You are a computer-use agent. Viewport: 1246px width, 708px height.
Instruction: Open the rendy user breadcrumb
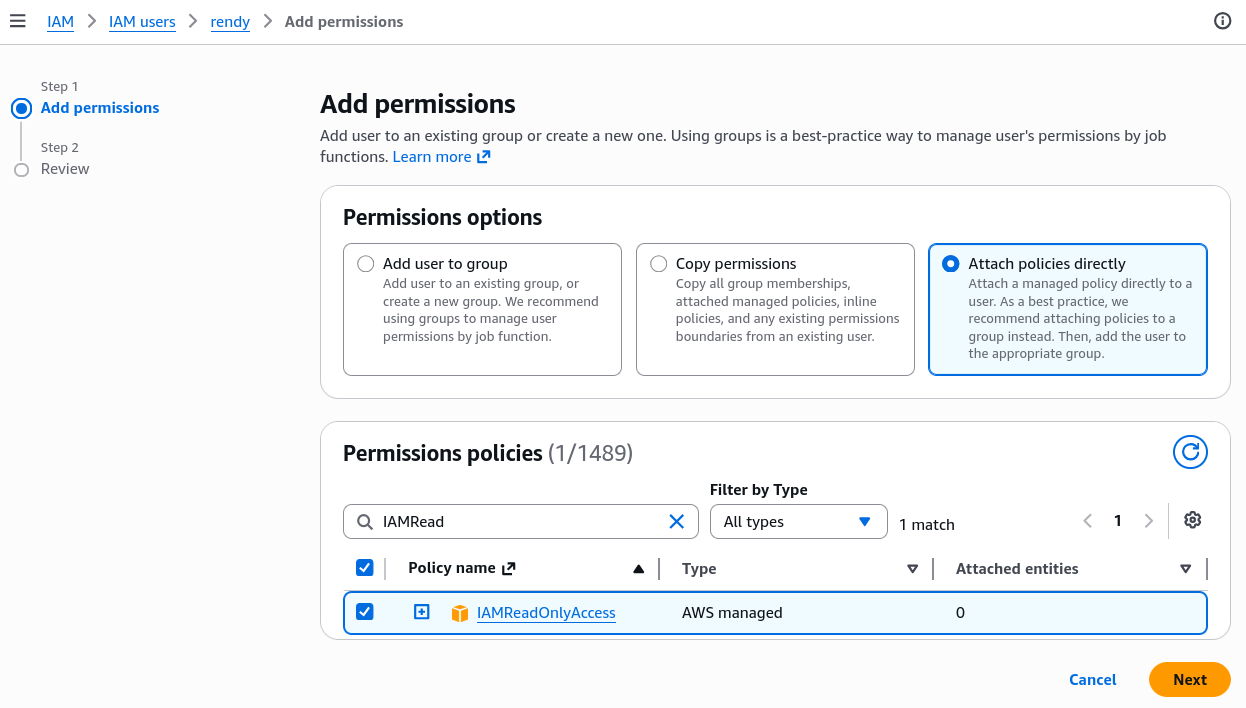(230, 21)
